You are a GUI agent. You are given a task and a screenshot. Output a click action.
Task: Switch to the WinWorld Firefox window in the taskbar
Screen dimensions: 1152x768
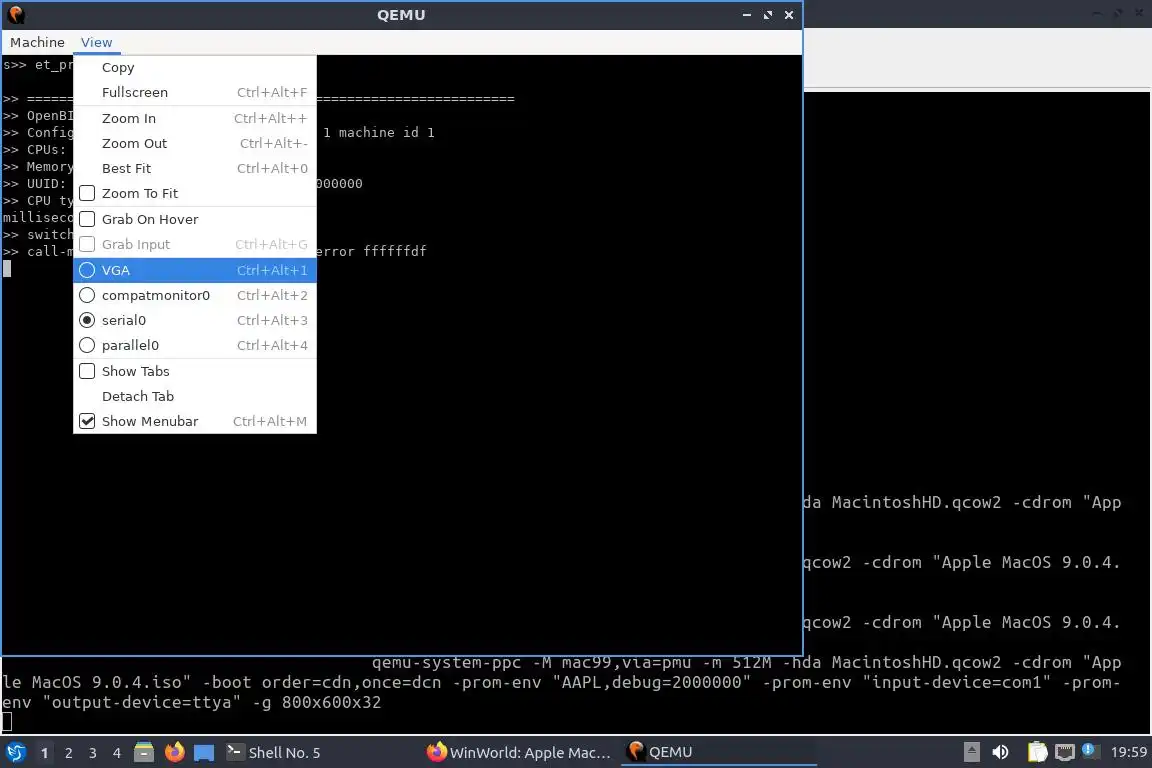(x=519, y=753)
